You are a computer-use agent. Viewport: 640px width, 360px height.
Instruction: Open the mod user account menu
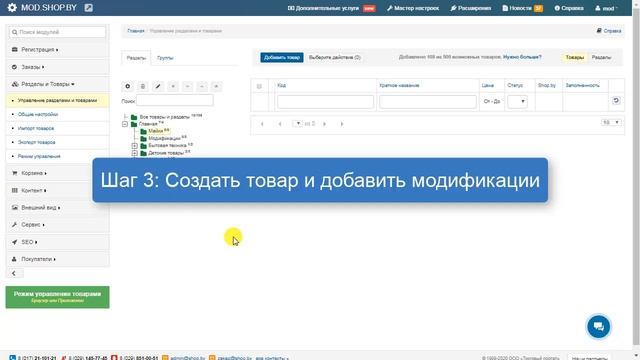pyautogui.click(x=607, y=8)
